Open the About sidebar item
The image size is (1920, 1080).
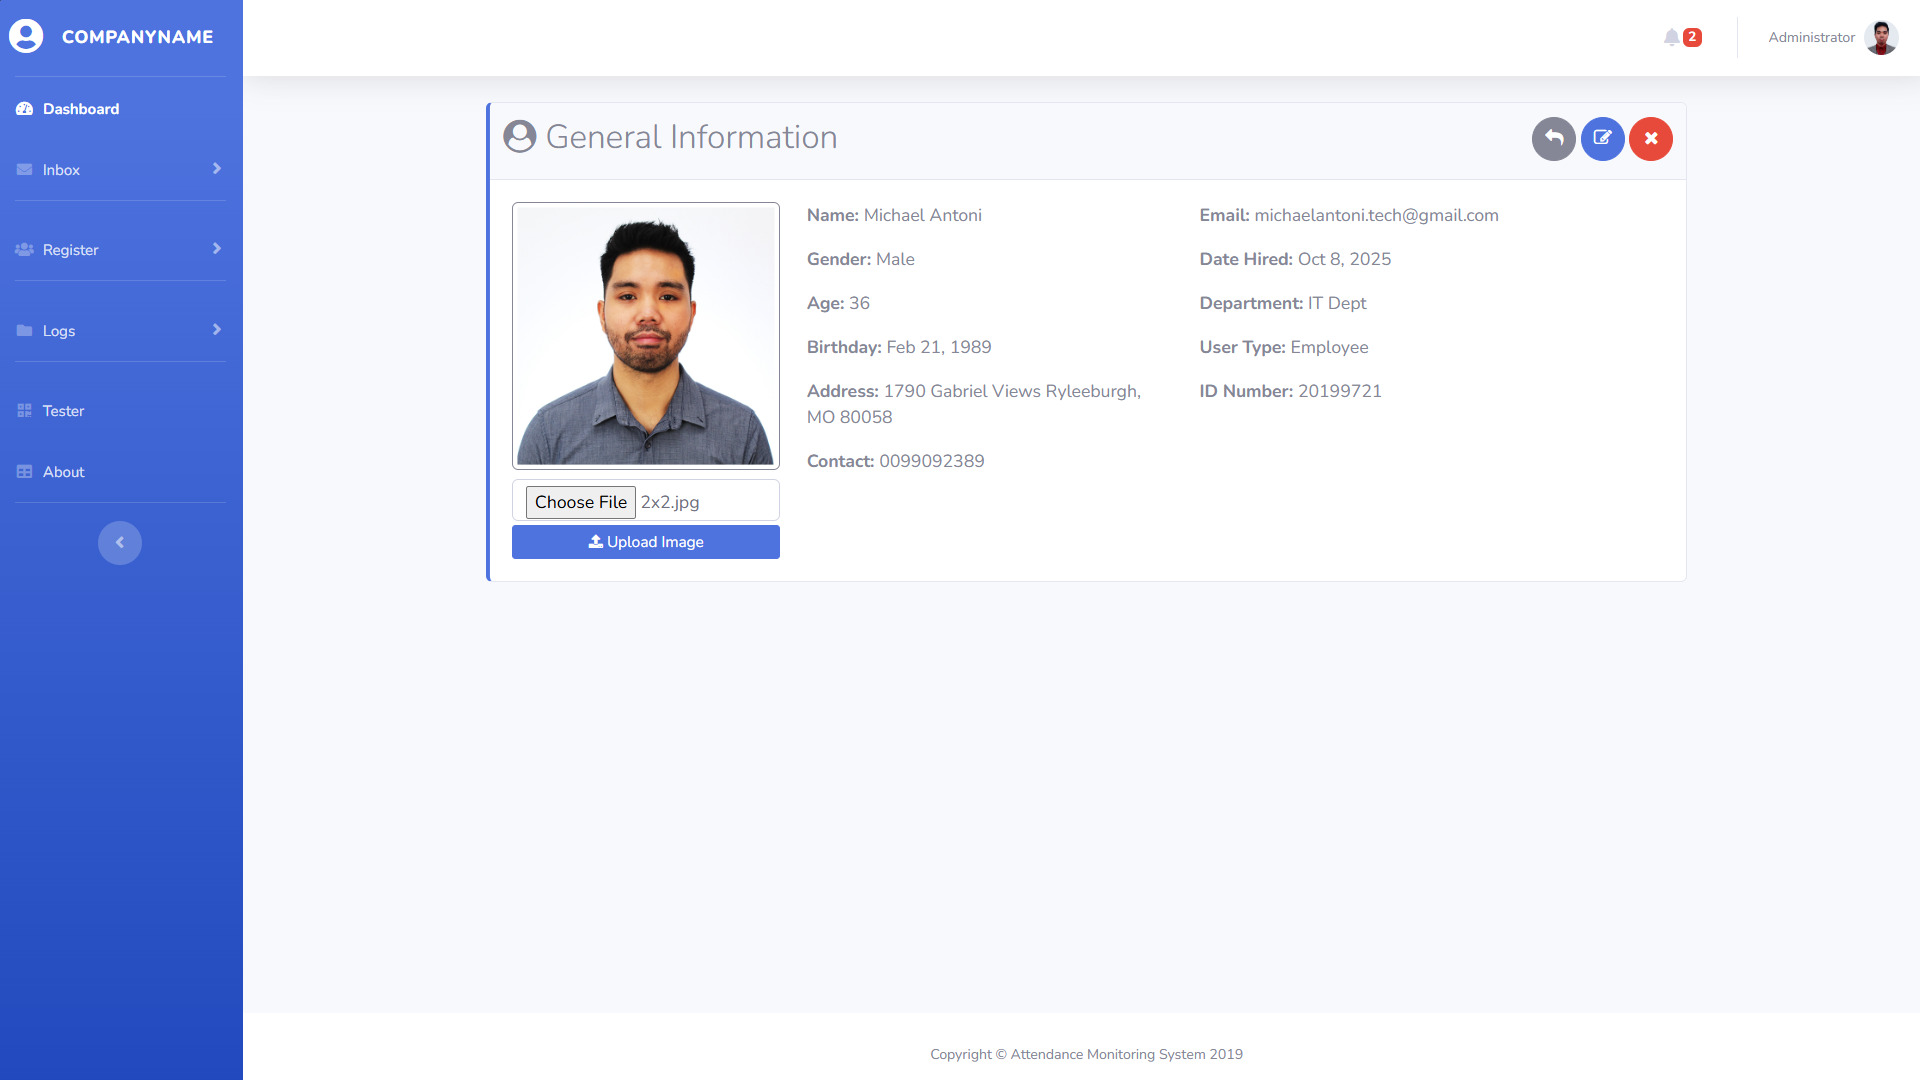(63, 472)
